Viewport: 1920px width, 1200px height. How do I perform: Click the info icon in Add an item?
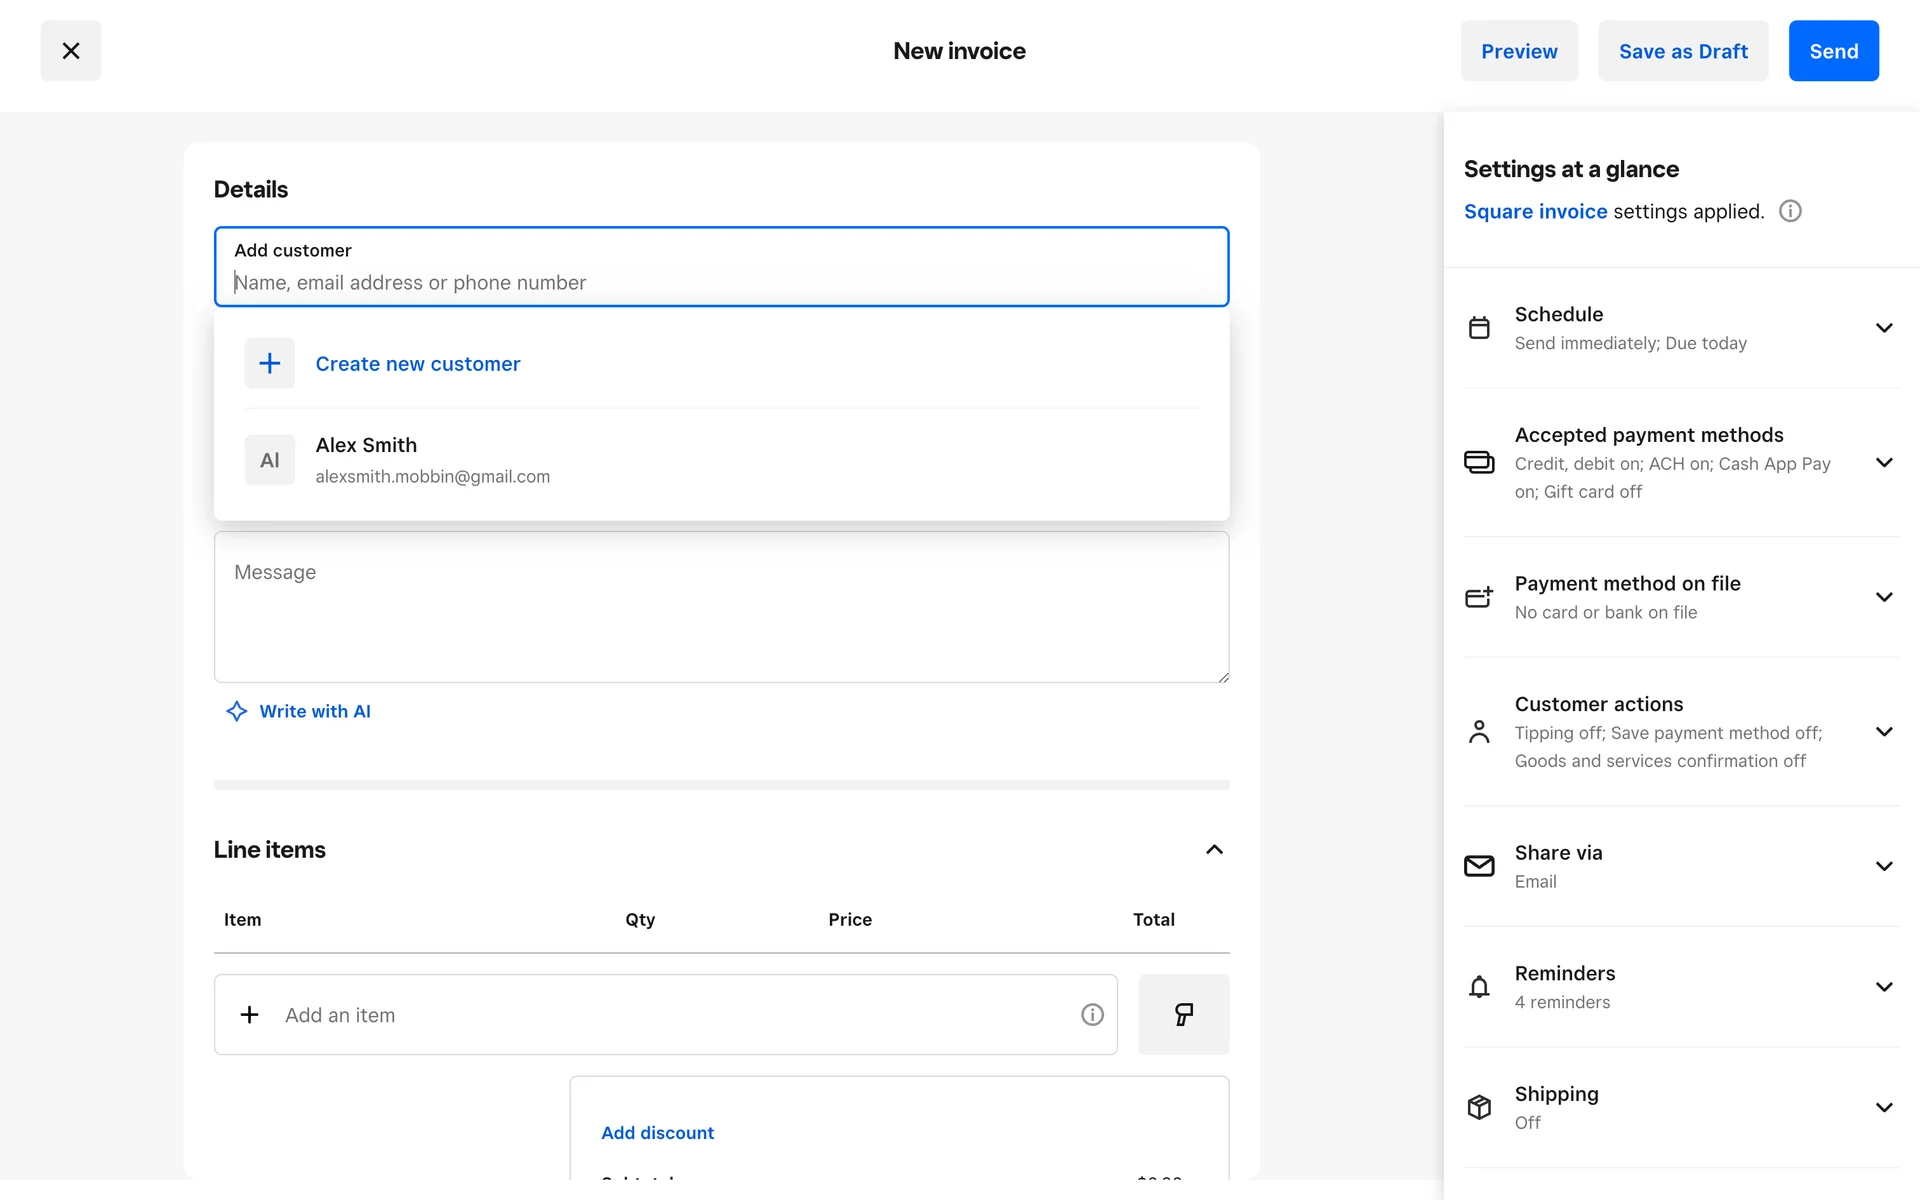pos(1092,1014)
